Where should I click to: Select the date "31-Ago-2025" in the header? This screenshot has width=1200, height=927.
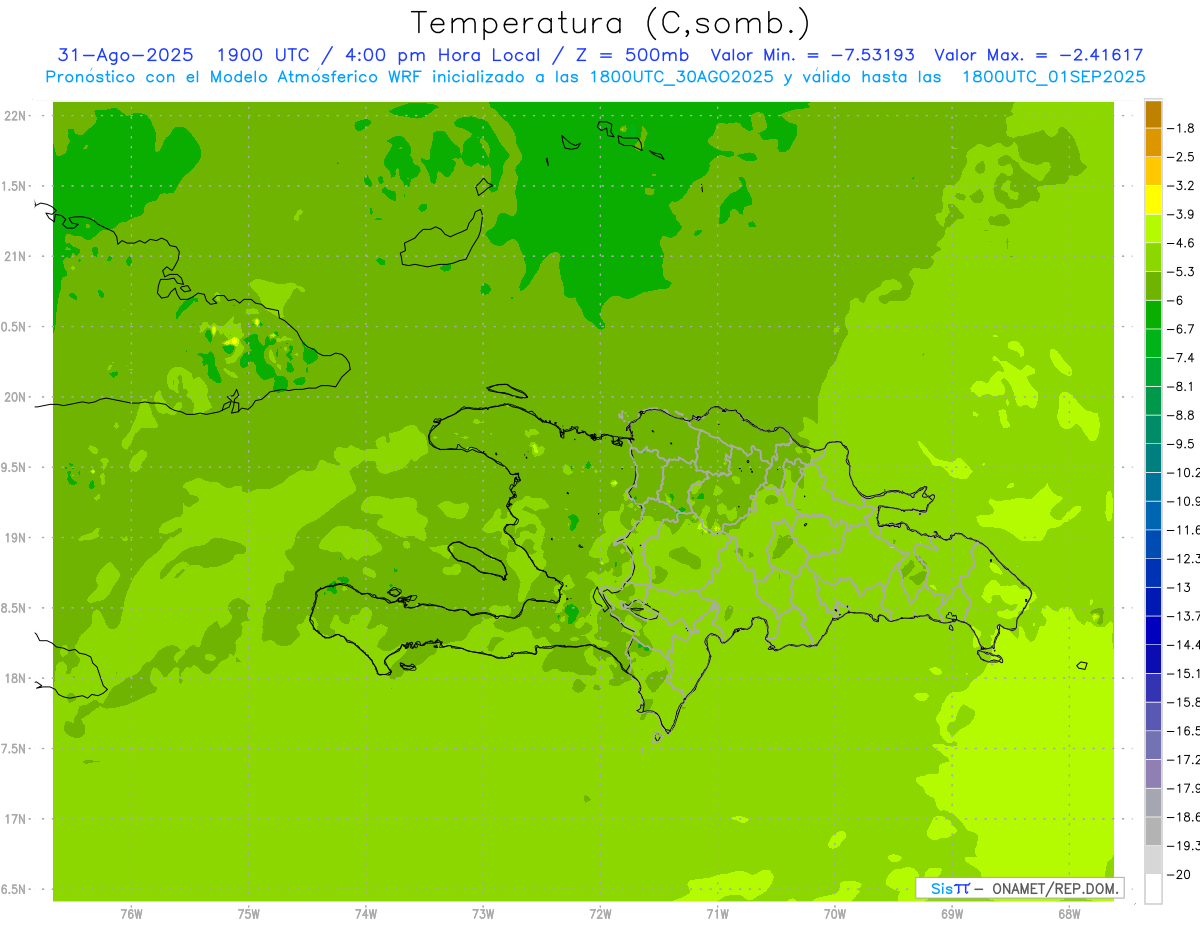click(126, 56)
